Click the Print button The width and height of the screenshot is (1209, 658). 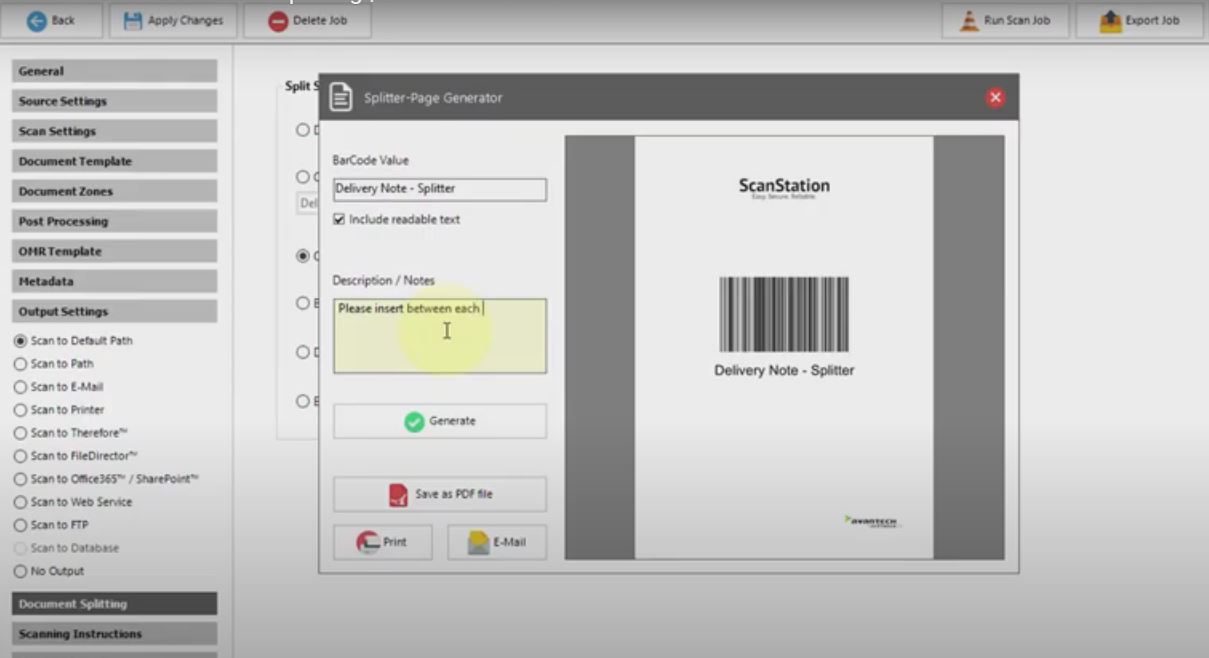(x=382, y=542)
